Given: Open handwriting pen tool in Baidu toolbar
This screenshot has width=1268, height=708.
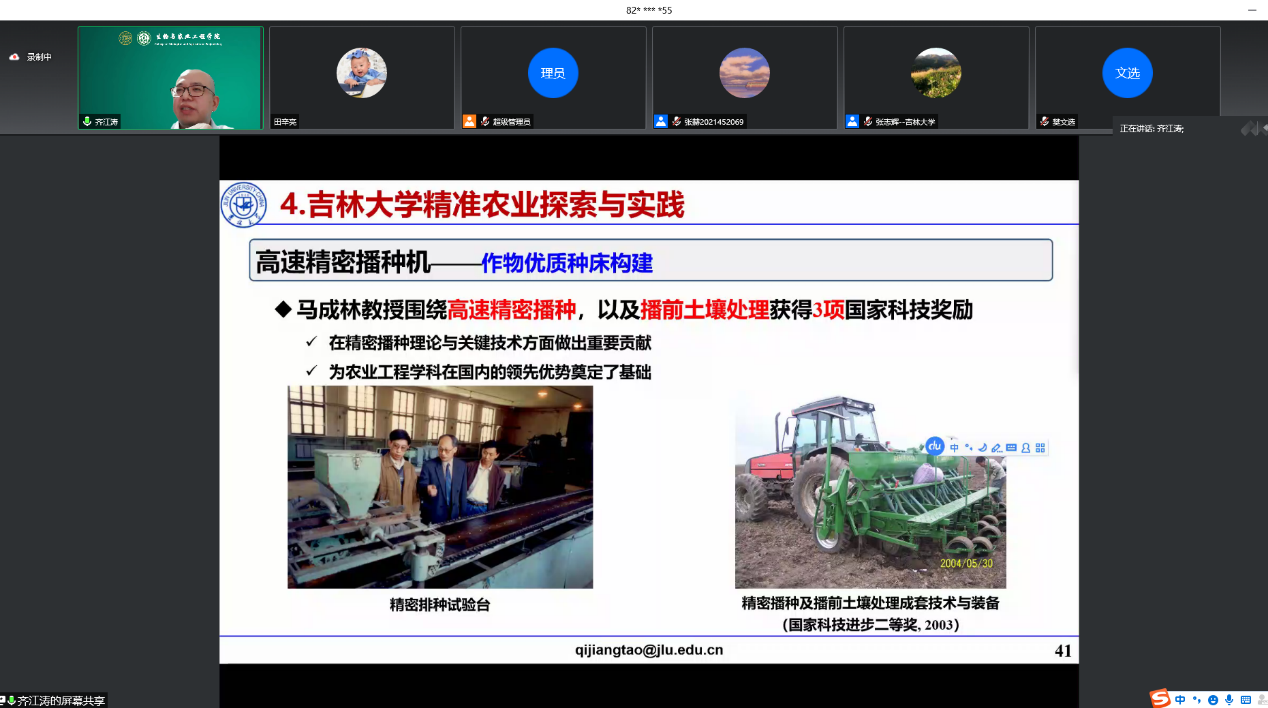Looking at the screenshot, I should coord(996,448).
